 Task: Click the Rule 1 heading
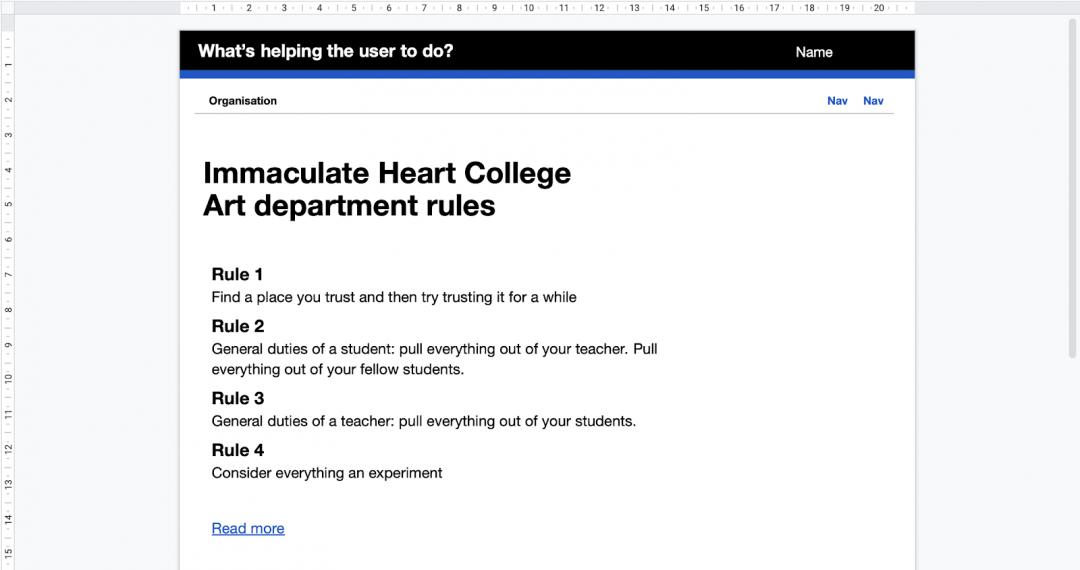pyautogui.click(x=237, y=274)
